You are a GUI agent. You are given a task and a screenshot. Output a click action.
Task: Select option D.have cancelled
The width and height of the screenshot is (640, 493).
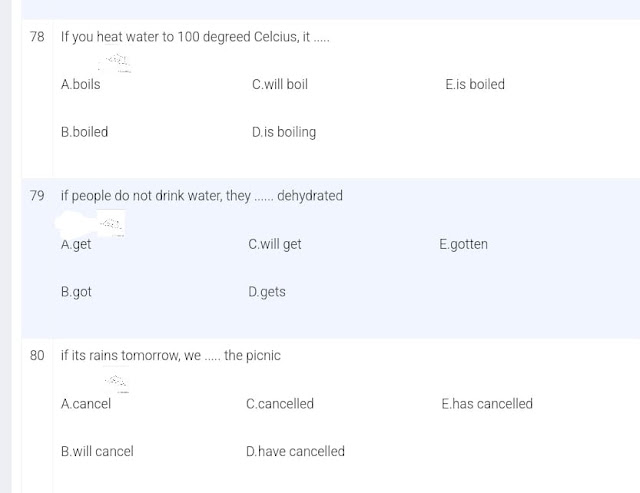pos(295,452)
